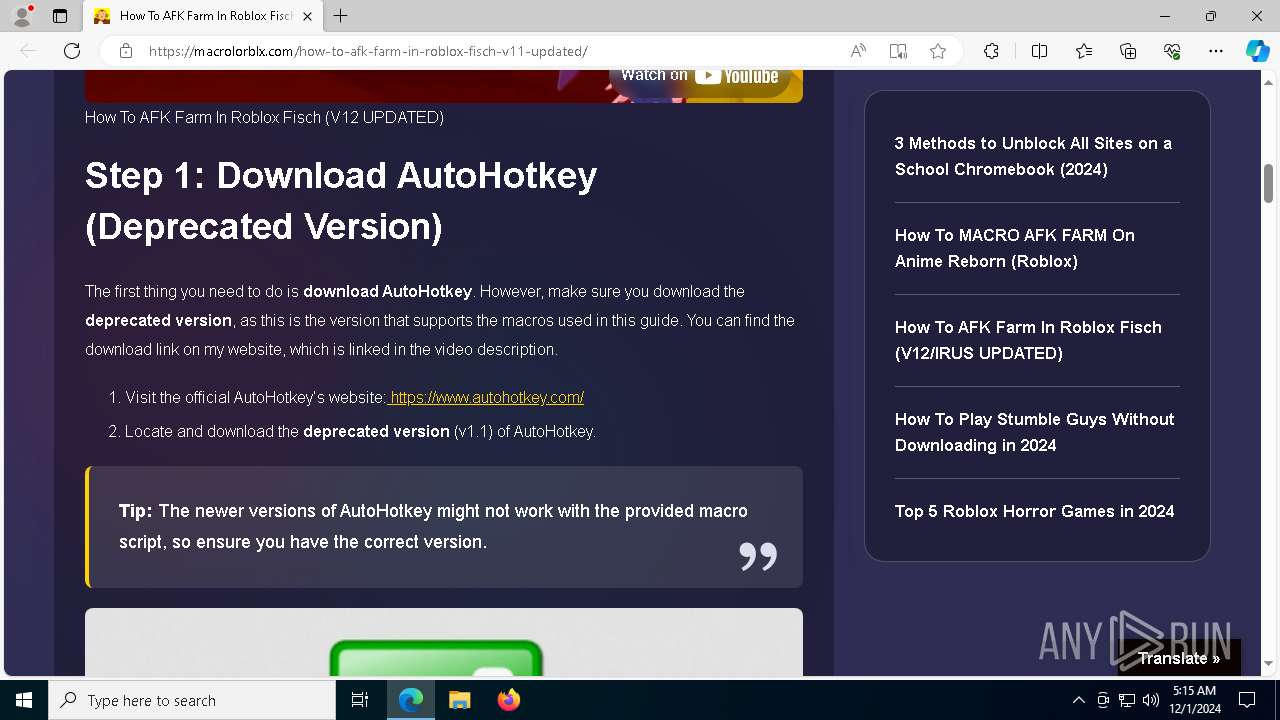Click the Step 1: Download AutoHotkey heading
The width and height of the screenshot is (1280, 720).
click(x=341, y=201)
